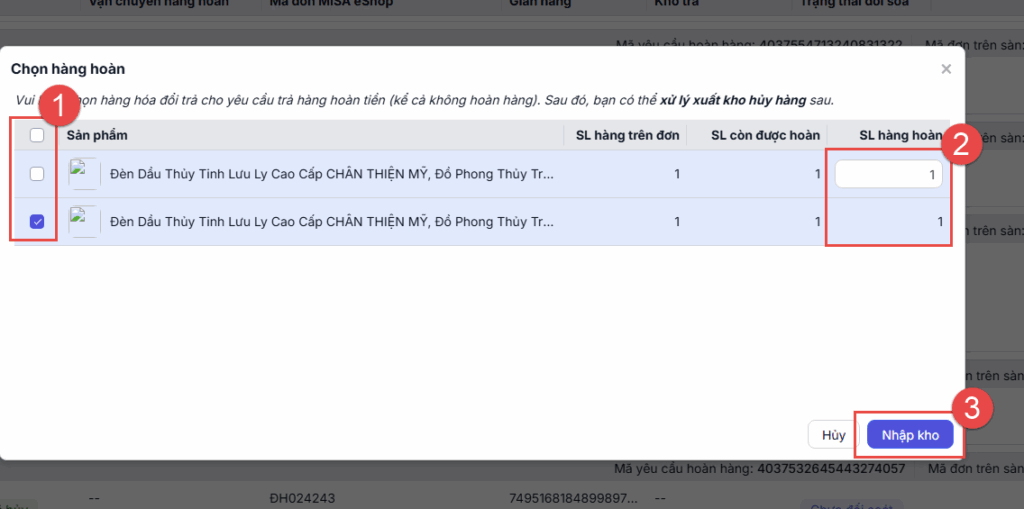Image resolution: width=1024 pixels, height=509 pixels.
Task: Cancel with the Hủy button
Action: point(834,435)
